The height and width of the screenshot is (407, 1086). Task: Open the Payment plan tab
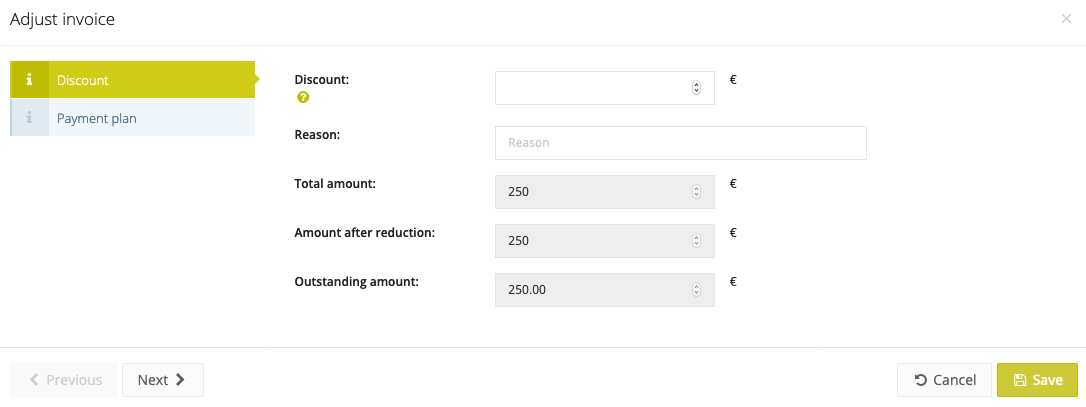click(x=132, y=118)
